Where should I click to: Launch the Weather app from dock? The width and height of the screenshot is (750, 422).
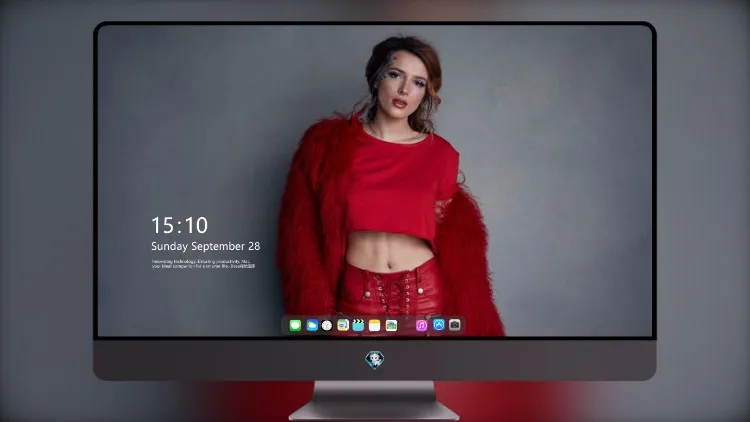[x=312, y=325]
